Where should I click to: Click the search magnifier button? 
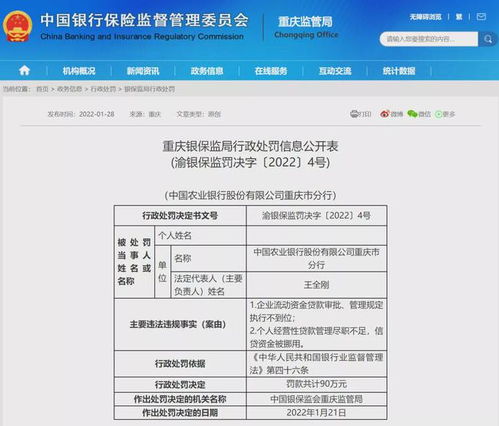(x=488, y=39)
